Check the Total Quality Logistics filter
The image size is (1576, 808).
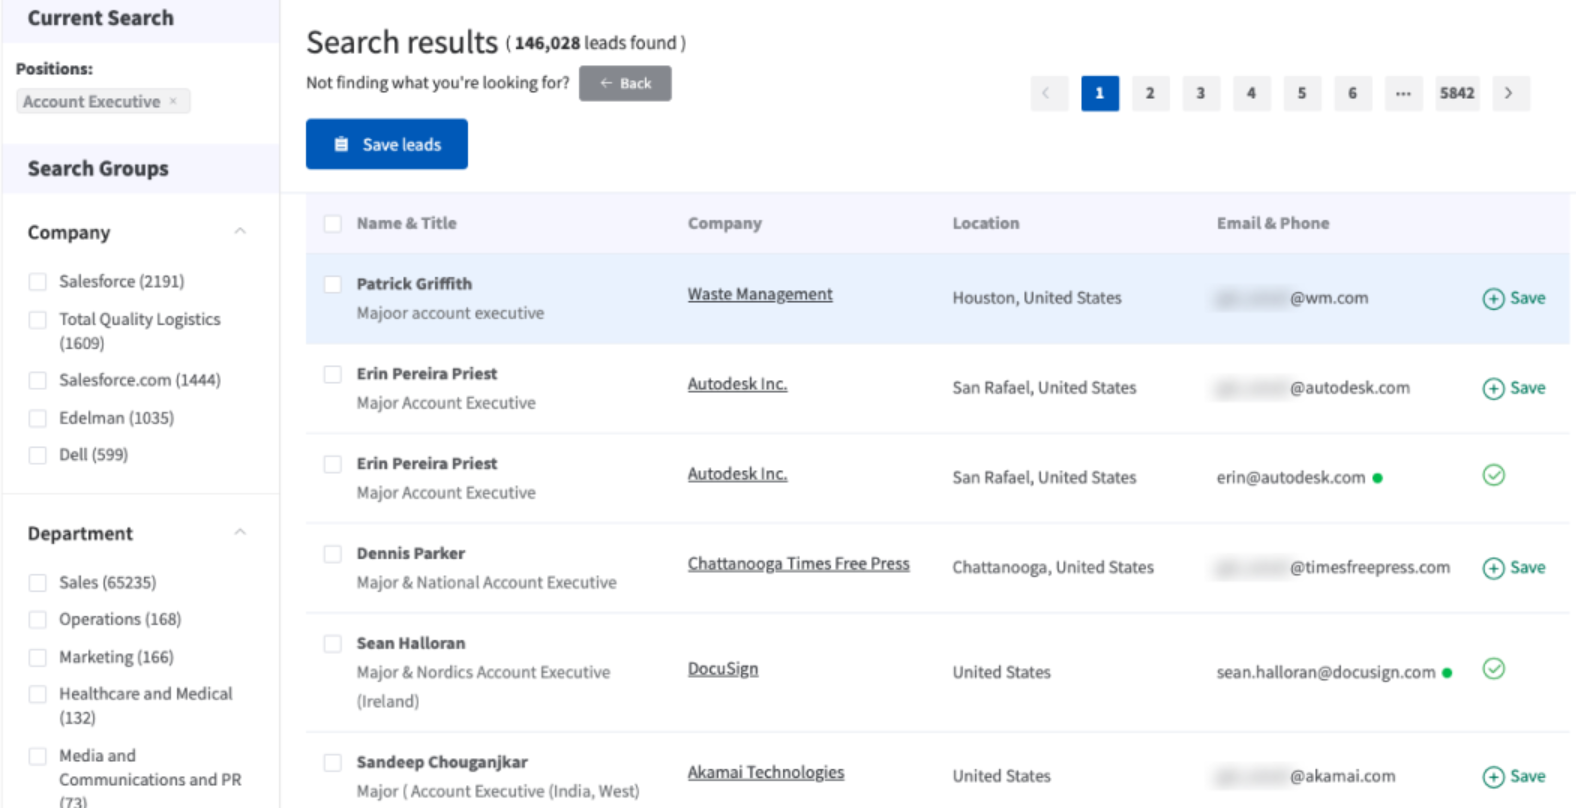tap(38, 320)
